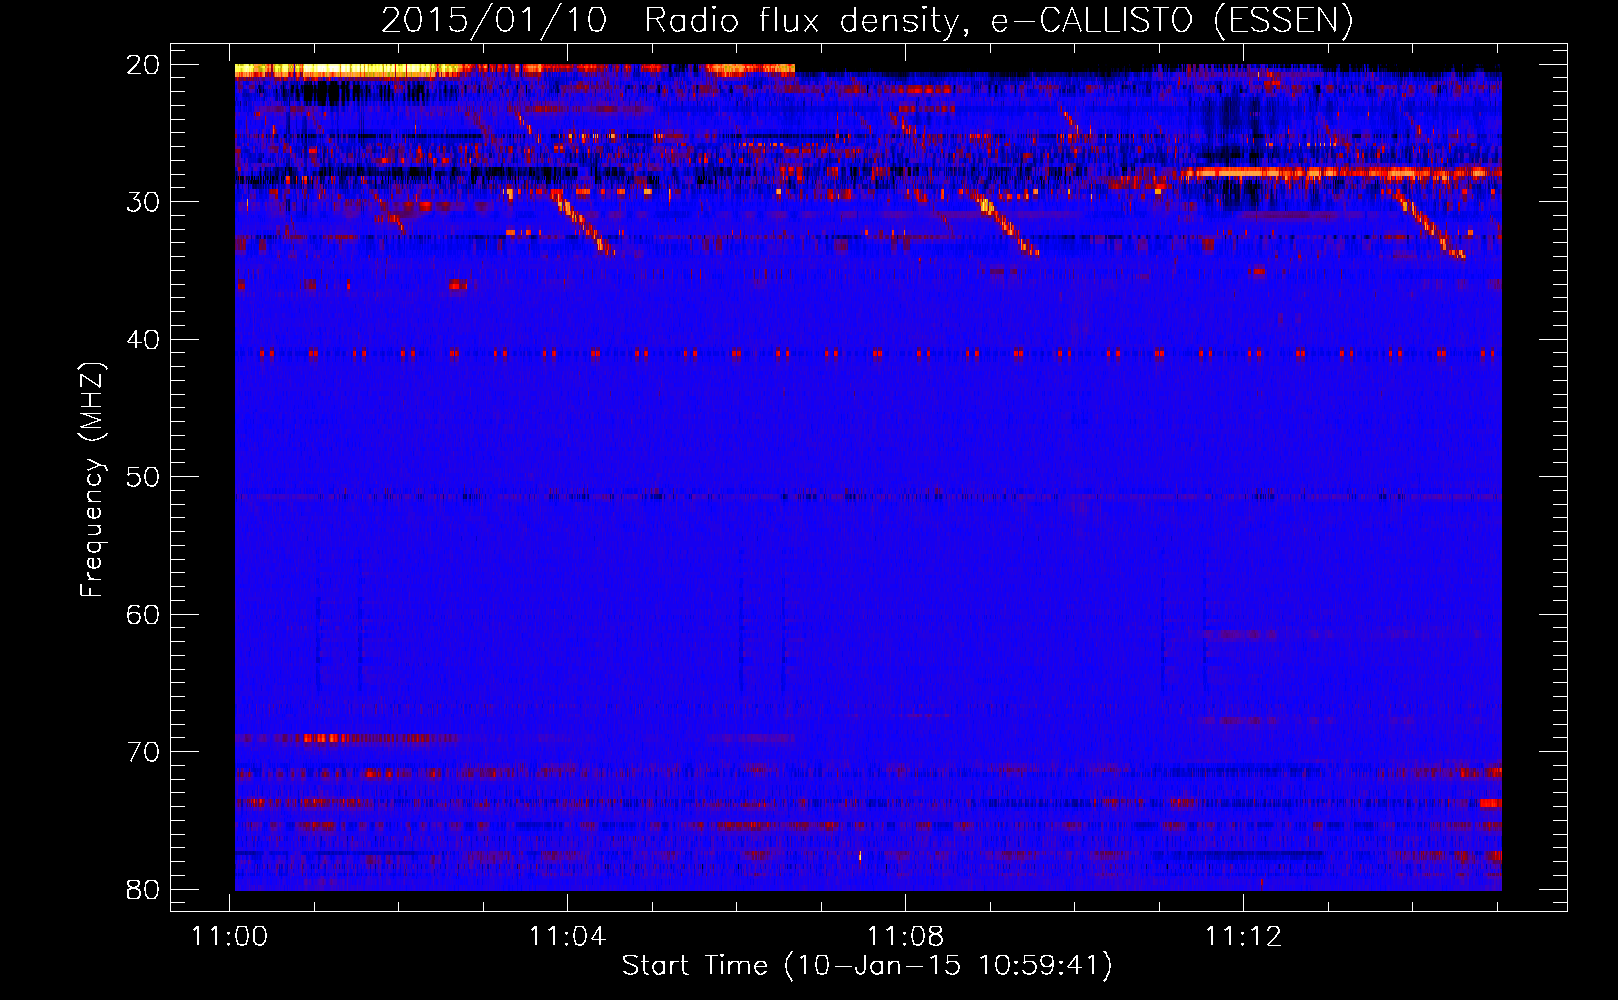Screen dimensions: 1618x1000
Task: Click the "20" frequency tick label
Action: click(x=143, y=65)
